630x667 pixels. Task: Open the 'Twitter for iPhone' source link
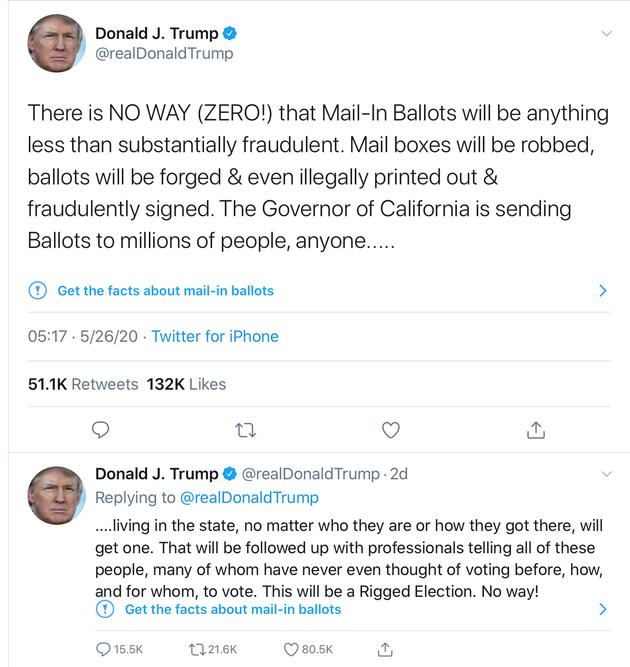(x=215, y=336)
